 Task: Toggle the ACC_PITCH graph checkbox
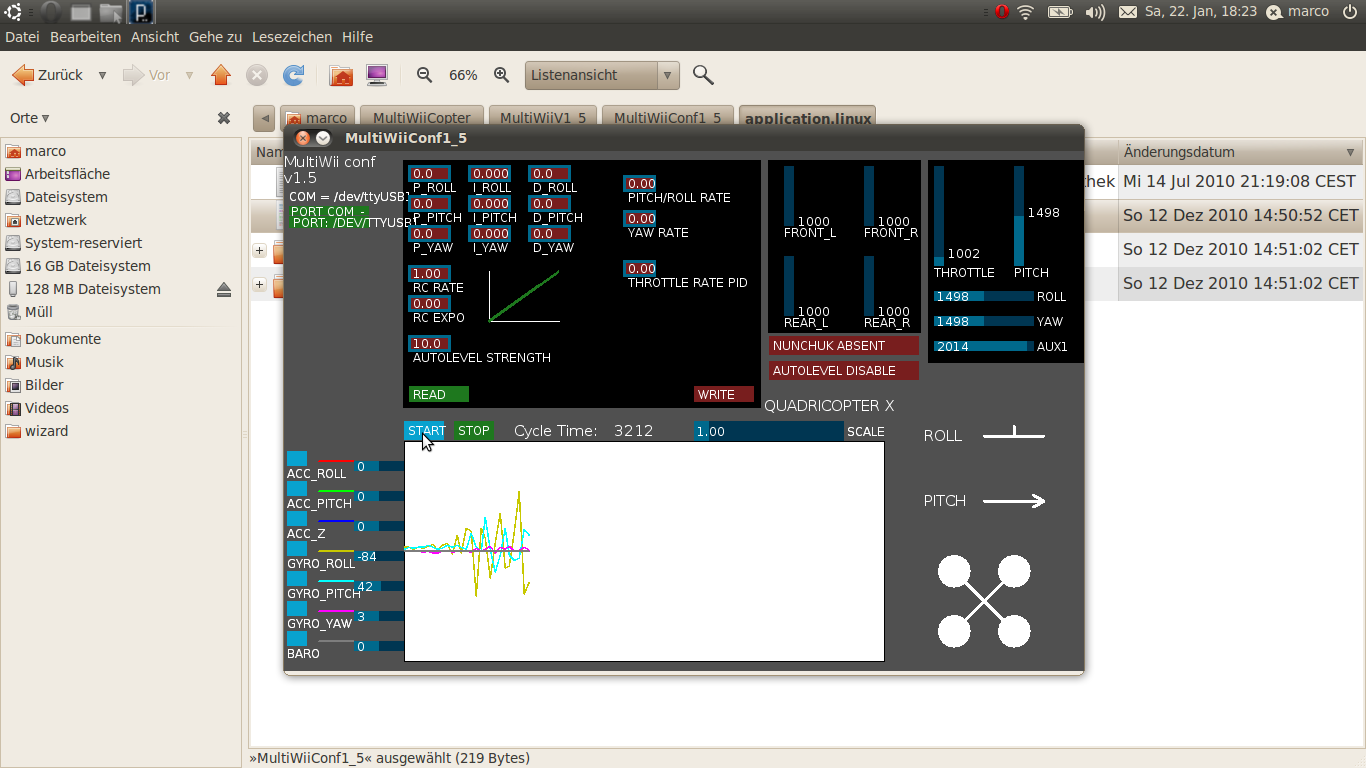point(297,489)
